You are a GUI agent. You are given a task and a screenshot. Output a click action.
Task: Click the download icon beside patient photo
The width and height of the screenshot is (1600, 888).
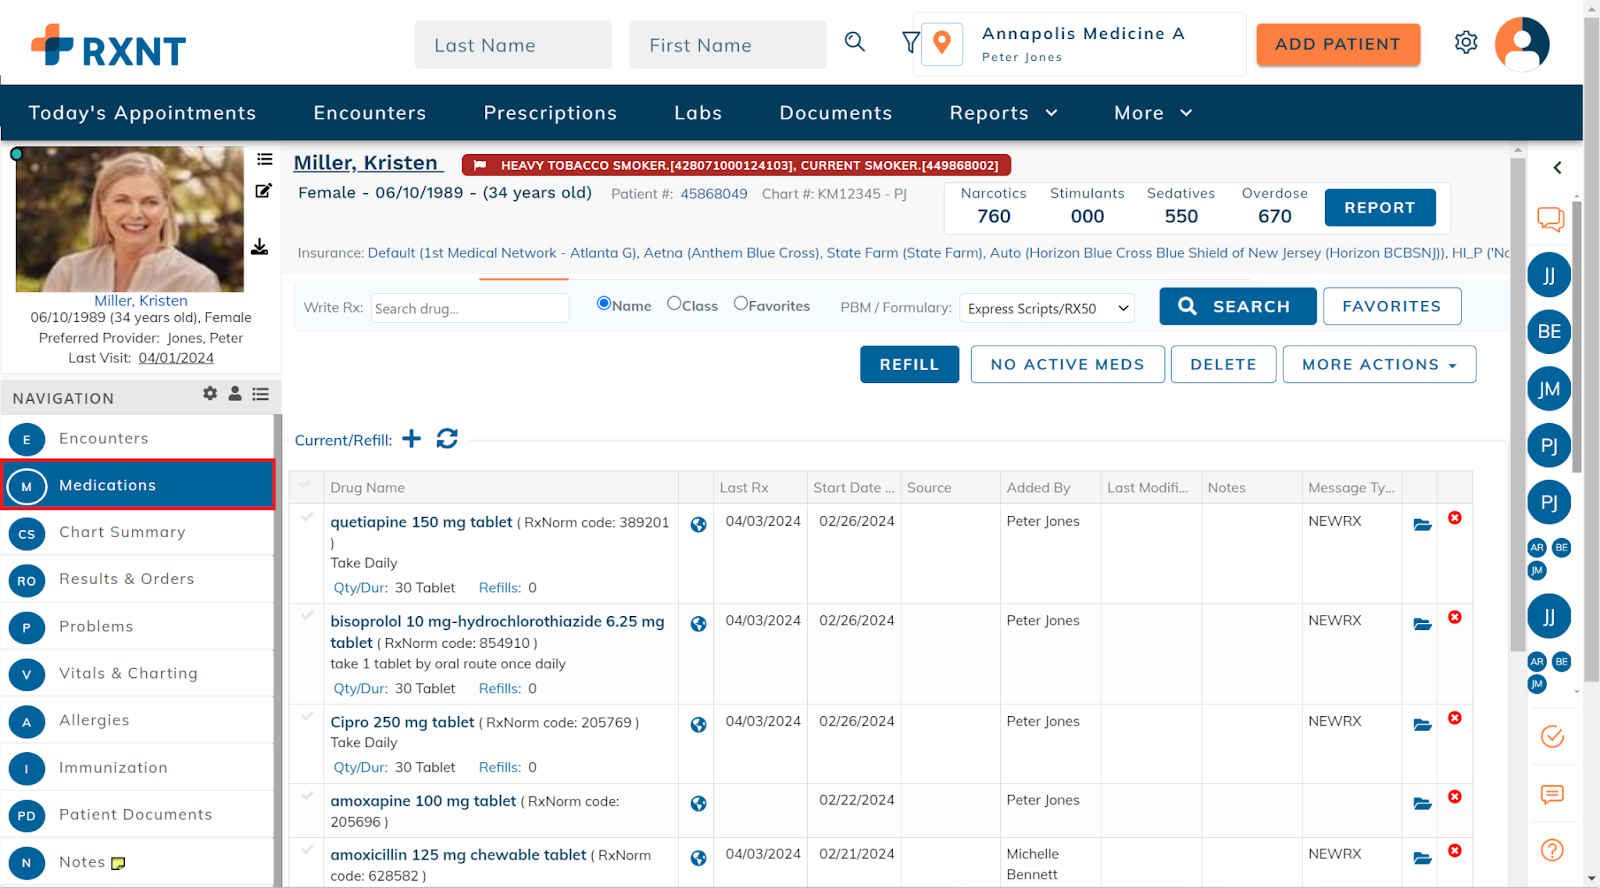point(260,247)
